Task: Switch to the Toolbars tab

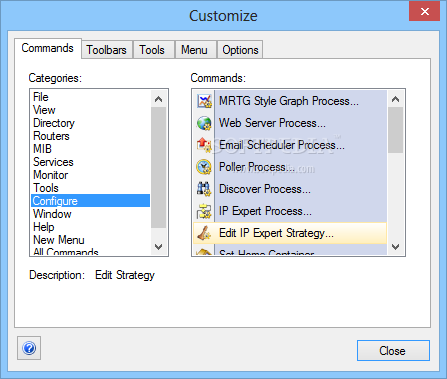Action: 107,50
